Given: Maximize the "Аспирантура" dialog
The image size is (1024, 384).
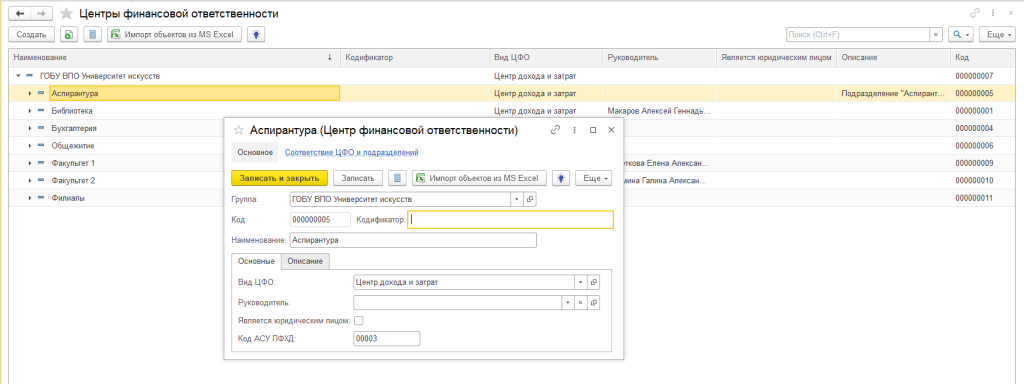Looking at the screenshot, I should click(593, 130).
